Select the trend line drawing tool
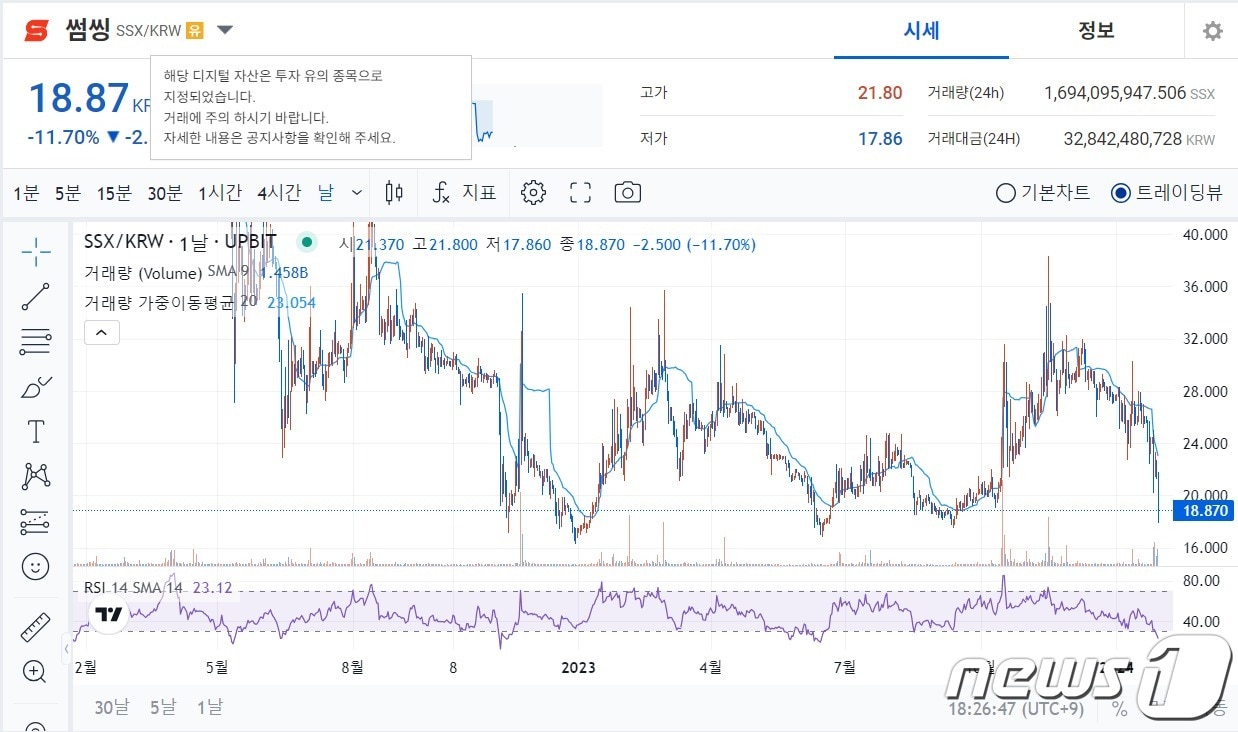 click(x=34, y=296)
